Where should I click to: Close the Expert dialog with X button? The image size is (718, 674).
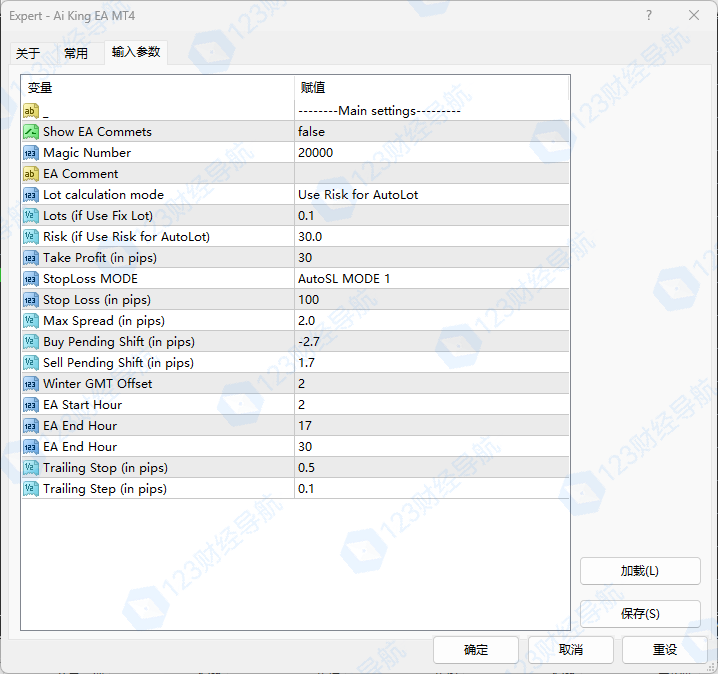tap(694, 16)
